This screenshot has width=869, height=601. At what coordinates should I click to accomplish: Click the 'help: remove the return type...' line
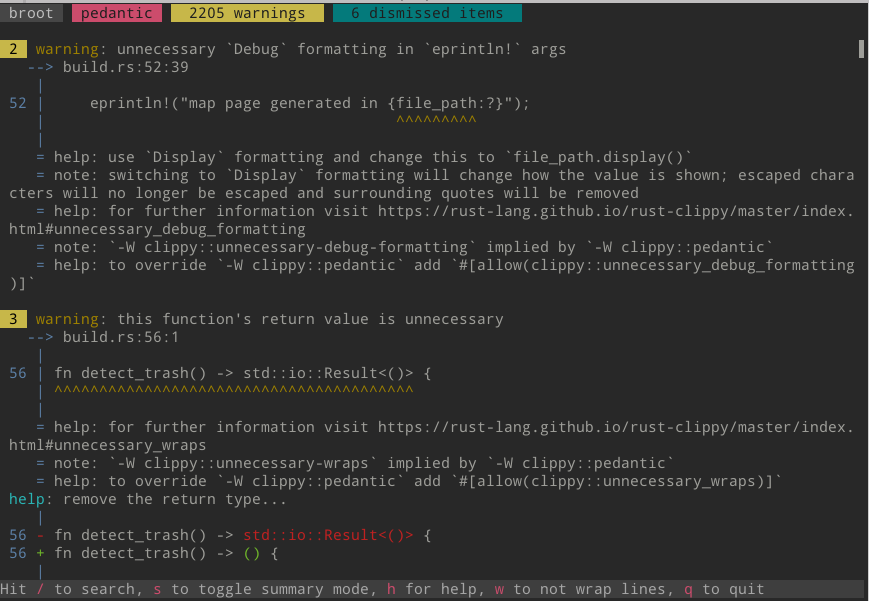point(148,499)
